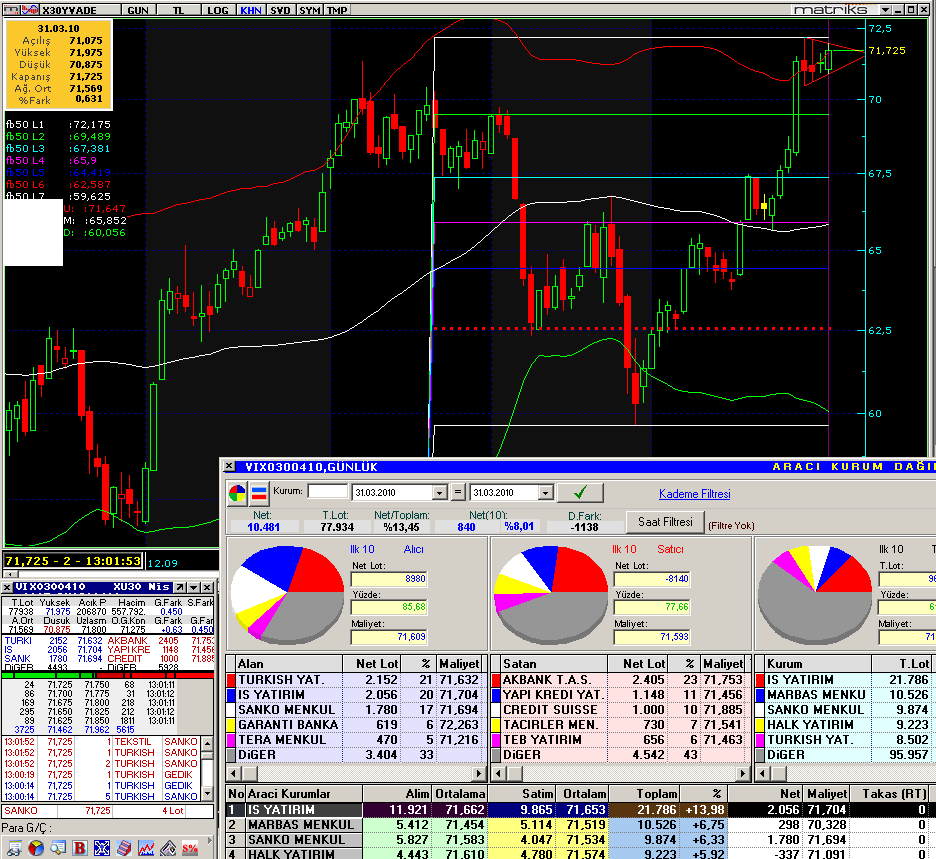Open the Matriks window dropdown arrow
Screen dimensions: 936x859
click(886, 10)
